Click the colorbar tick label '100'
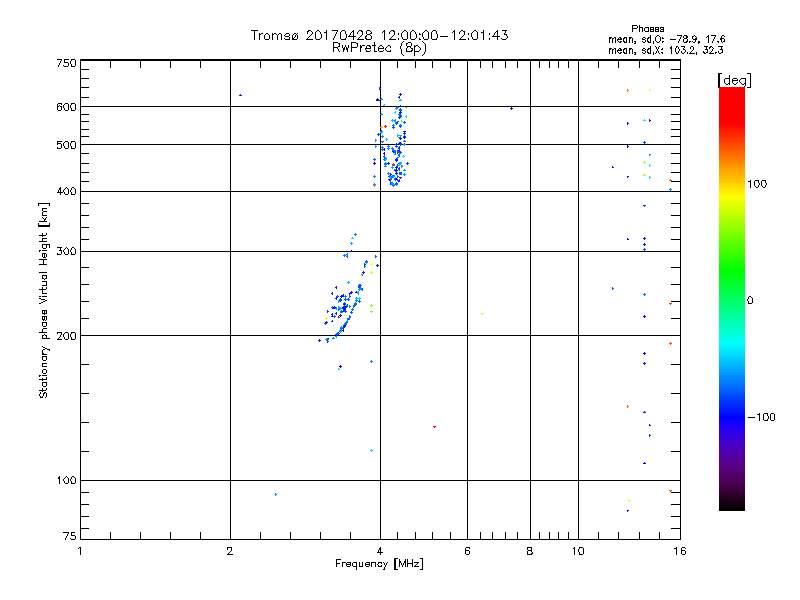 coord(757,184)
